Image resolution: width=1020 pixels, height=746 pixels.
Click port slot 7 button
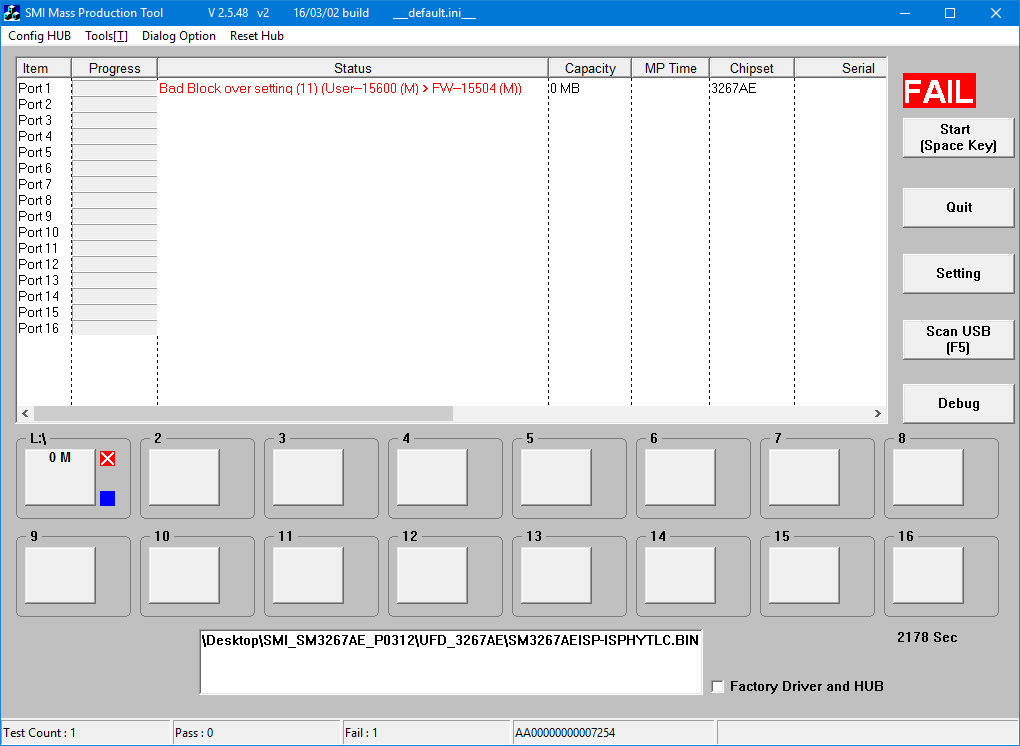[804, 477]
